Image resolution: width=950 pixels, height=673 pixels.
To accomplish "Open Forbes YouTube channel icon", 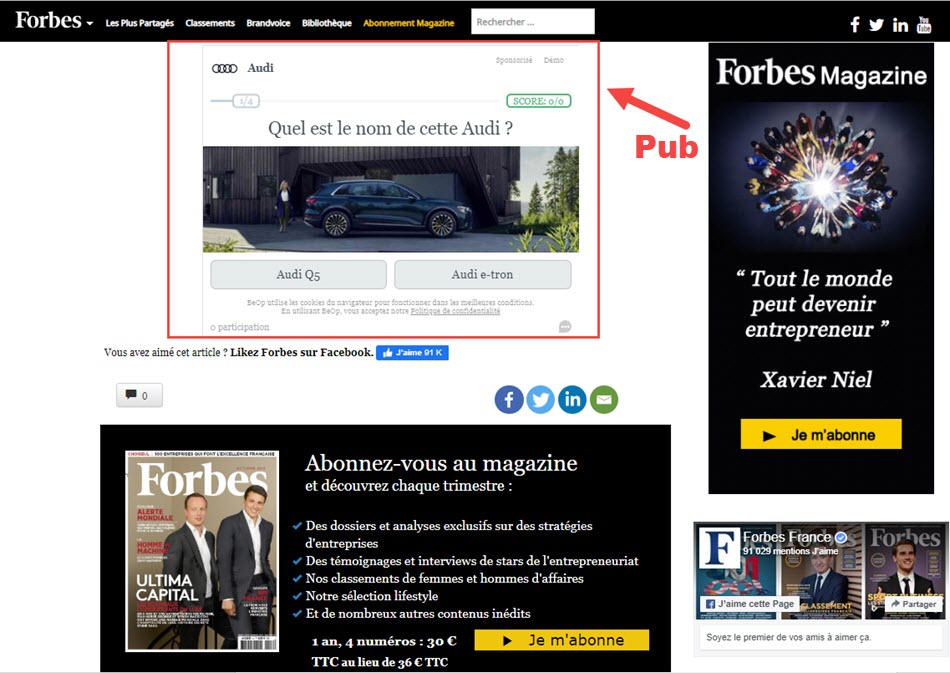I will click(924, 25).
